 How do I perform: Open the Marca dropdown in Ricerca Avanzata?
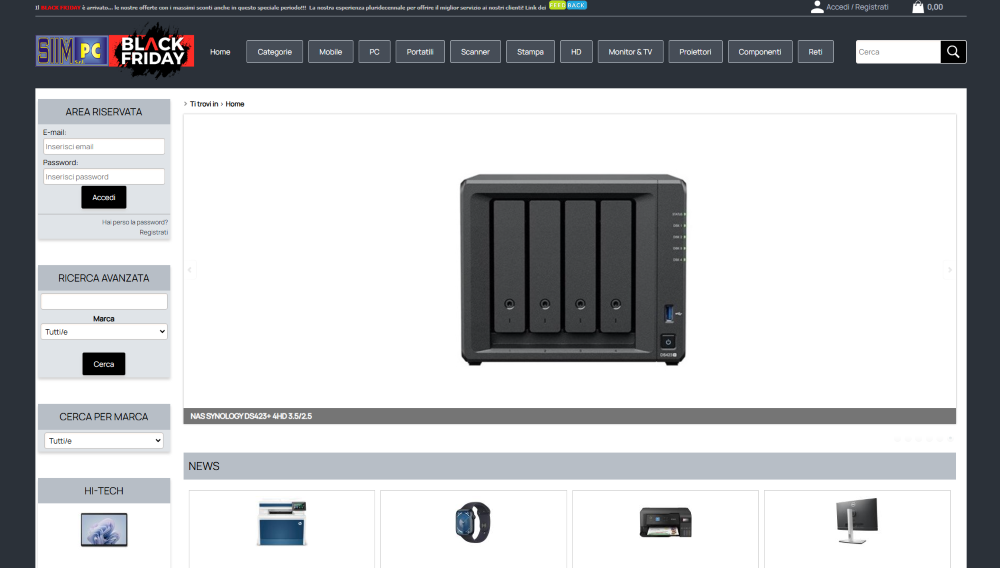click(x=104, y=331)
